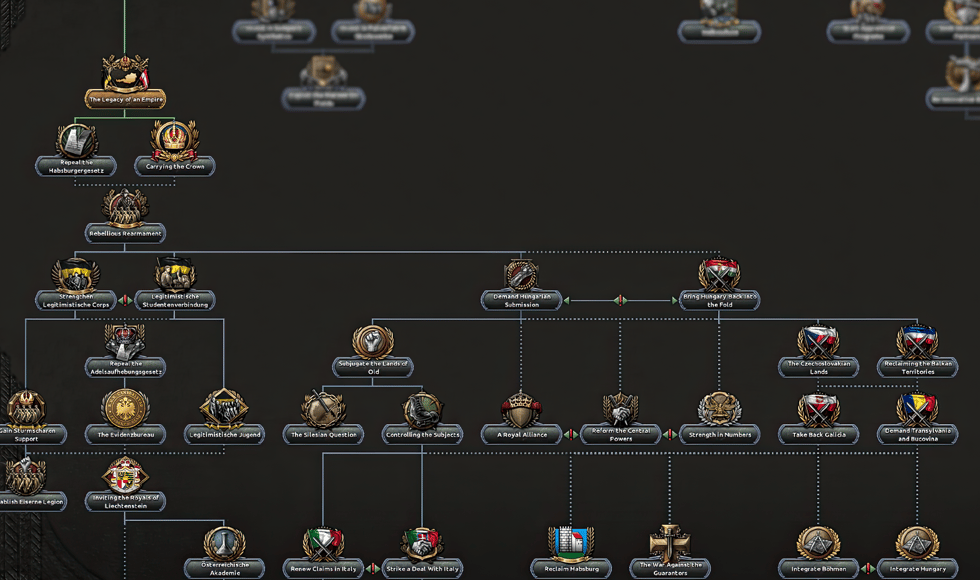Open Repeal the Habsburgergesetz focus

(x=76, y=149)
